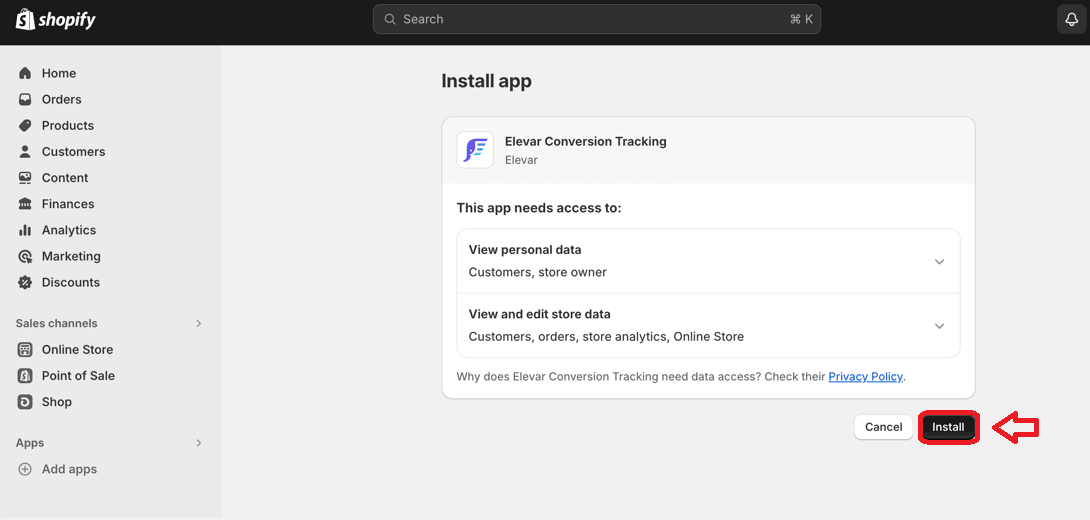Click the Marketing target icon

coord(25,257)
